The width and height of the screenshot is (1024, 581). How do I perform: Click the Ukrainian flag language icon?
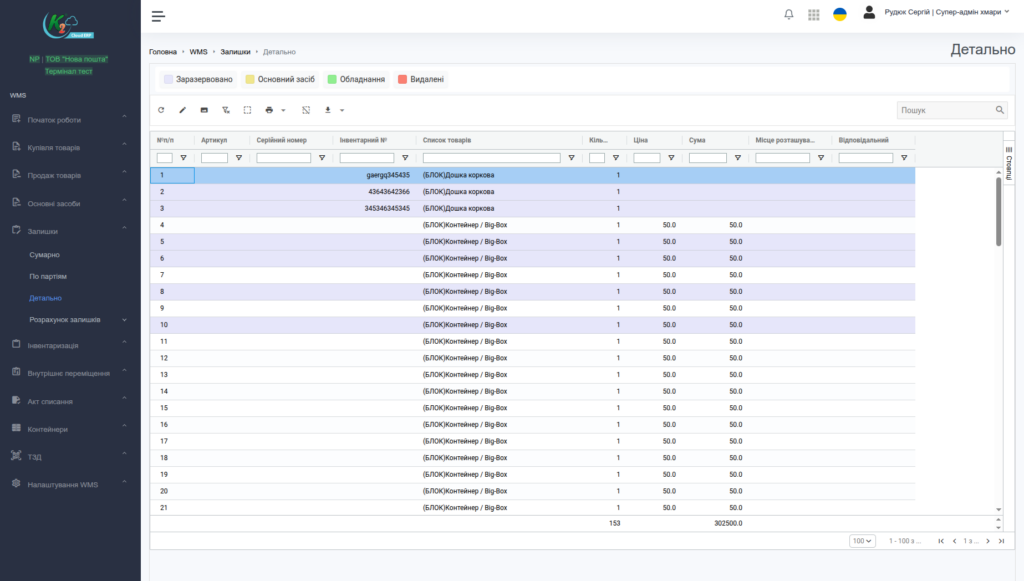pos(840,15)
